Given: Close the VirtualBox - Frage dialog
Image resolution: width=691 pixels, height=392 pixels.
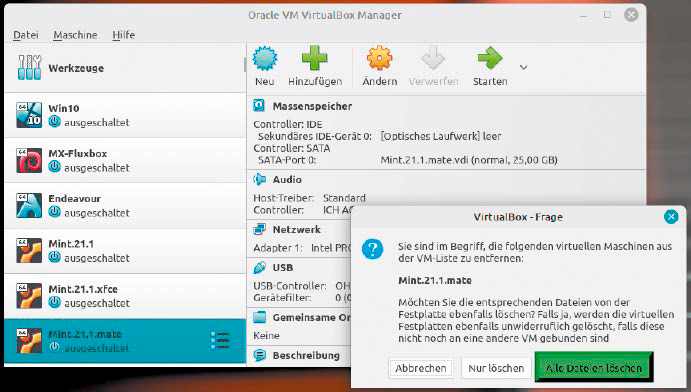Looking at the screenshot, I should coord(671,217).
